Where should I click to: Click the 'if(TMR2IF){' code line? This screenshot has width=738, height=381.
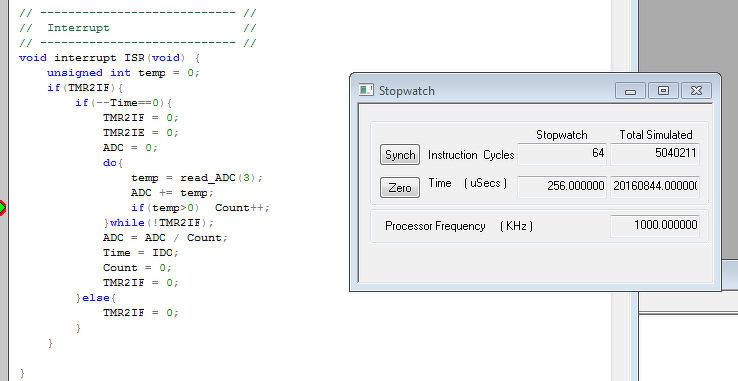85,88
